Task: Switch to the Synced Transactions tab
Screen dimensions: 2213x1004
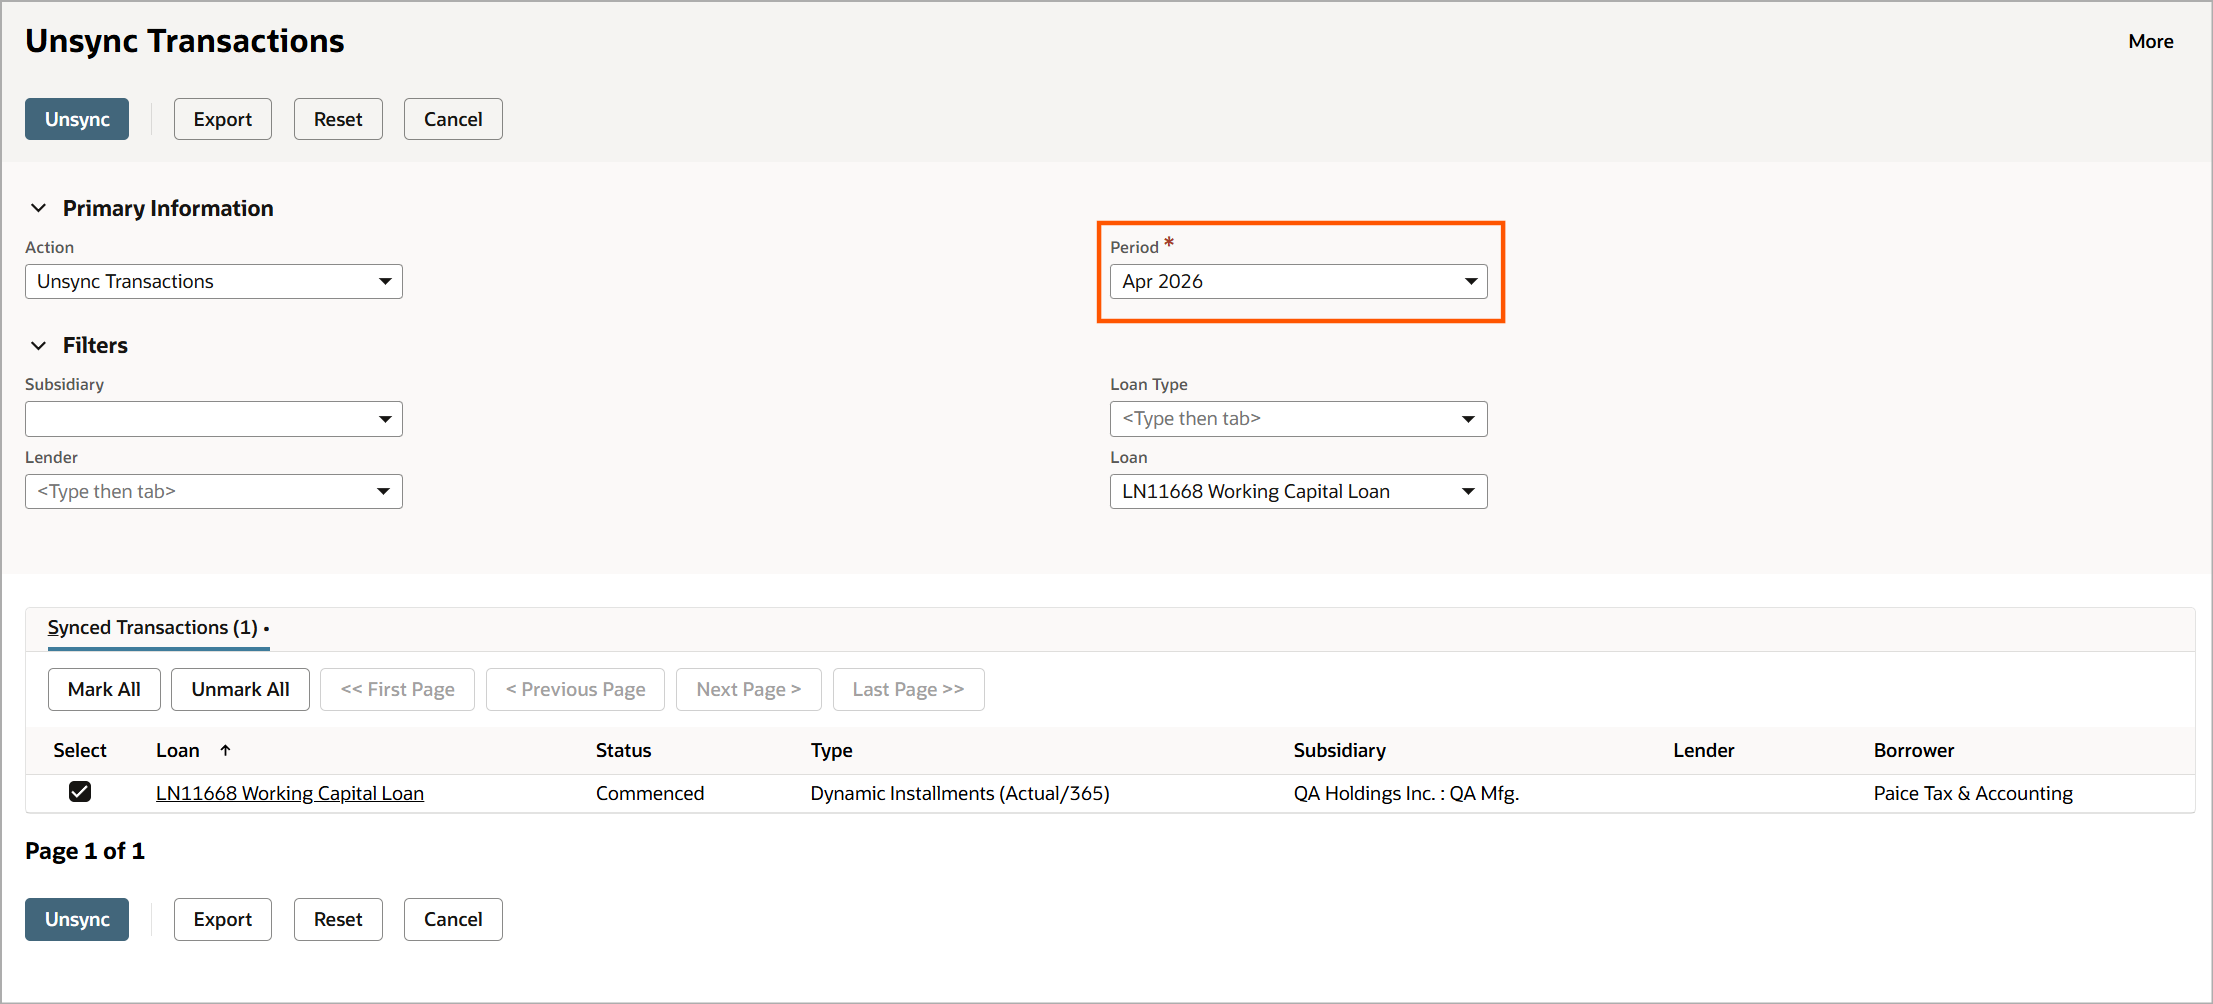Action: pos(153,628)
